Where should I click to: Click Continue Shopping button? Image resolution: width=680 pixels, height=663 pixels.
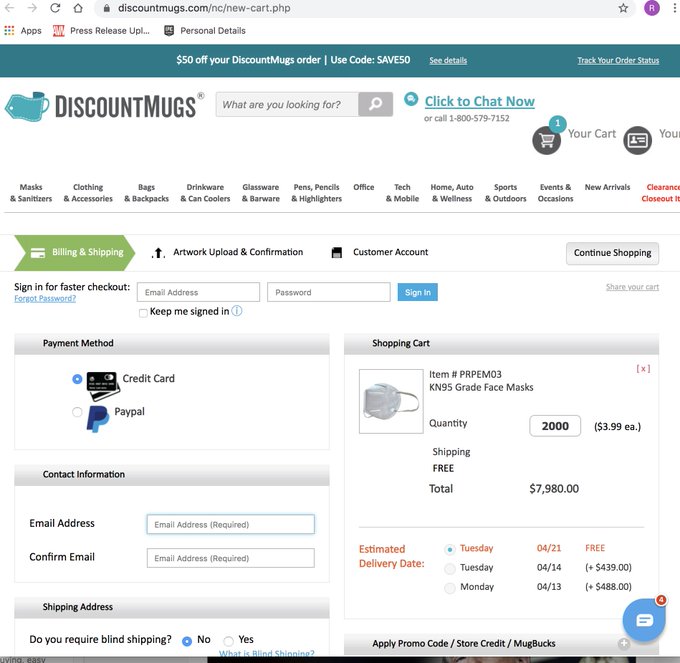pos(612,253)
